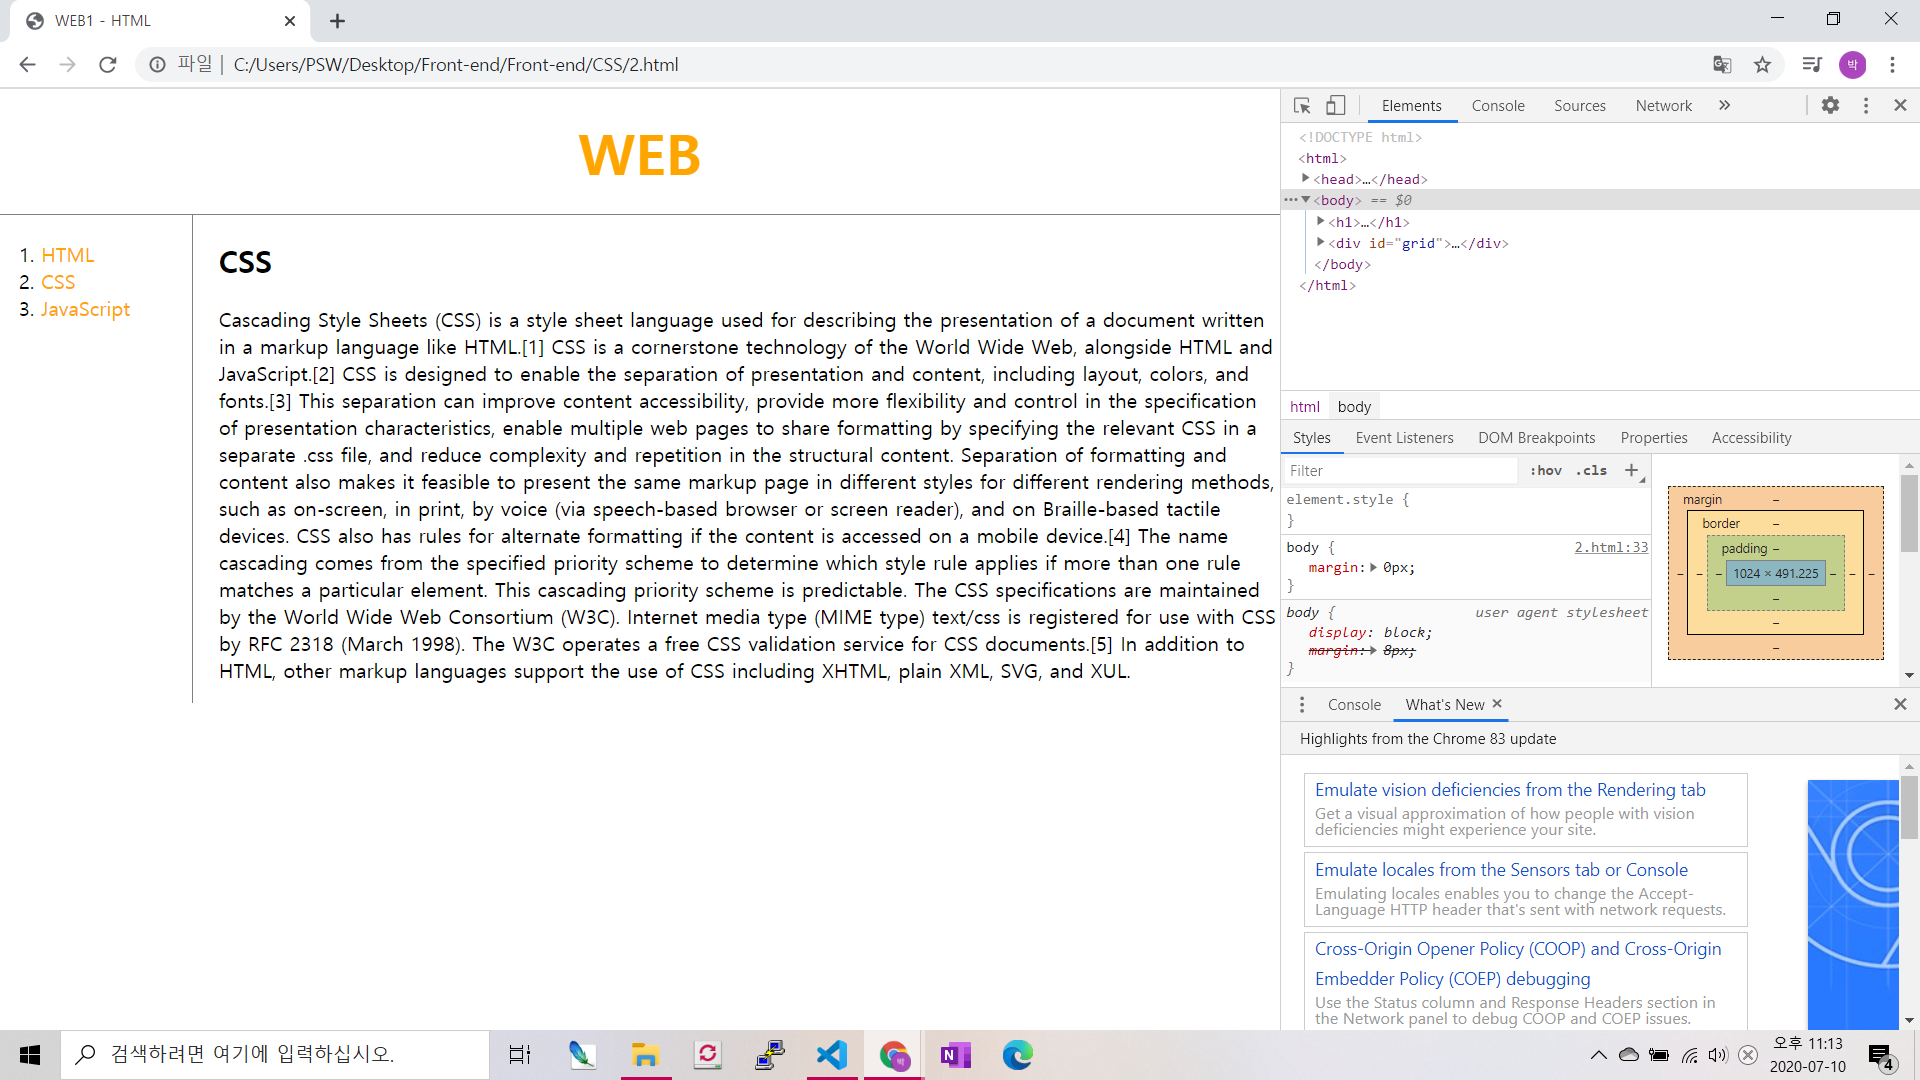Add new style rule plus icon
Image resolution: width=1920 pixels, height=1080 pixels.
[1631, 470]
